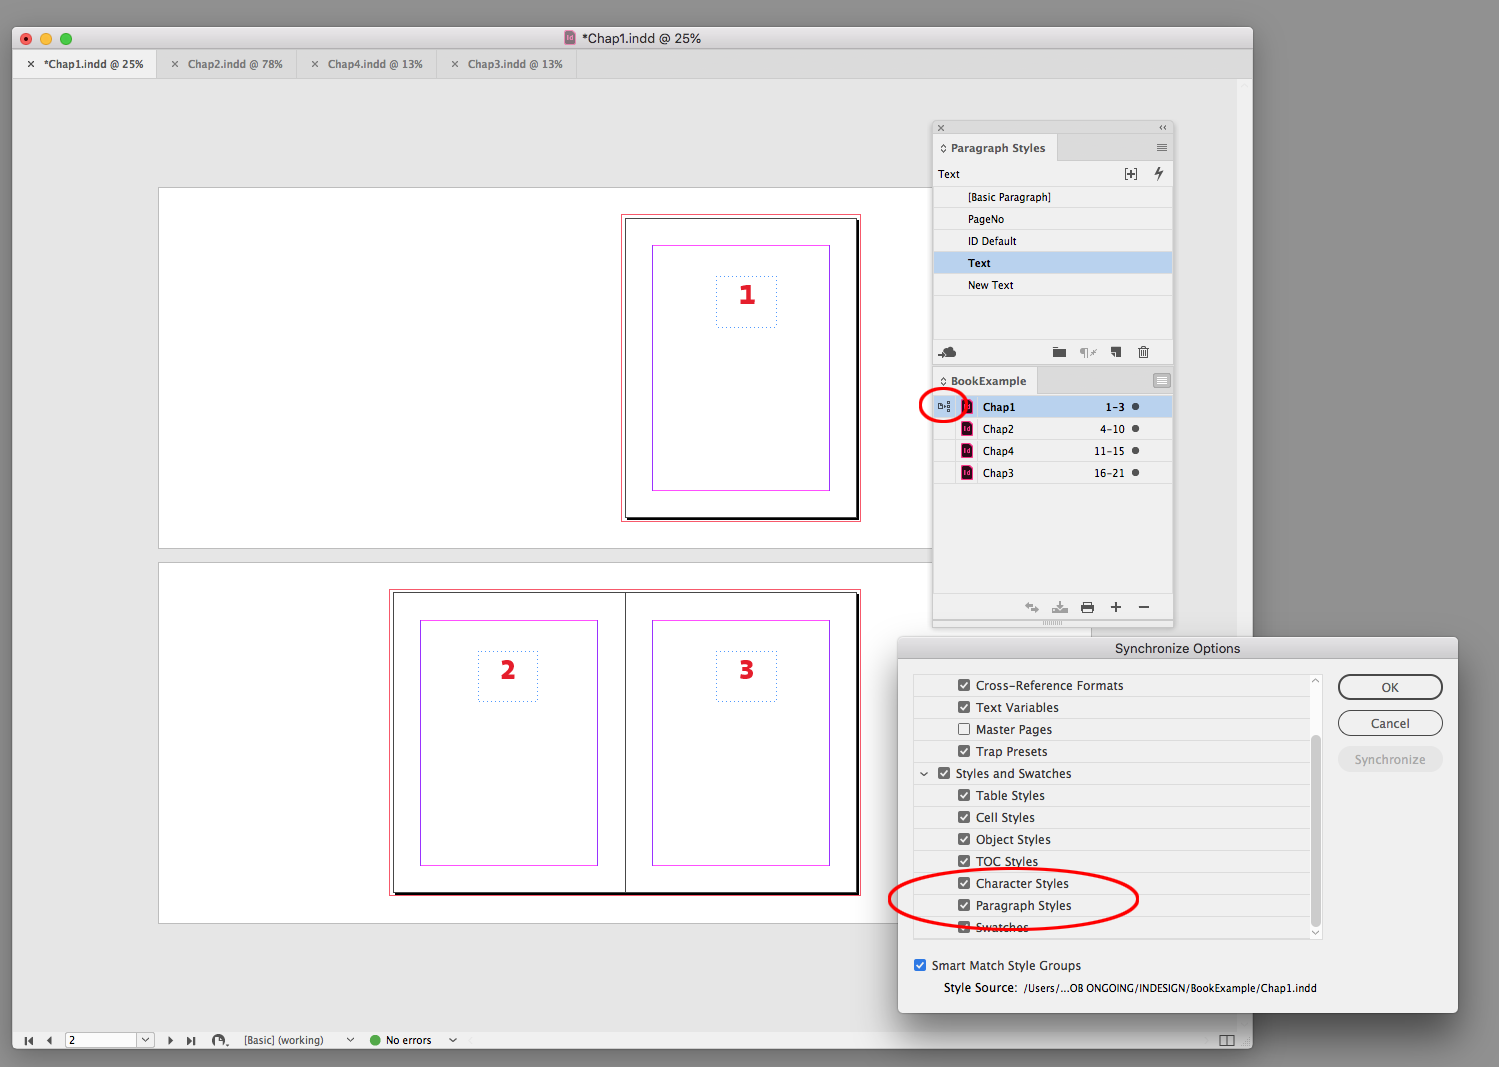Screen dimensions: 1499x1067
Task: Uncheck Text Variables
Action: click(x=964, y=708)
